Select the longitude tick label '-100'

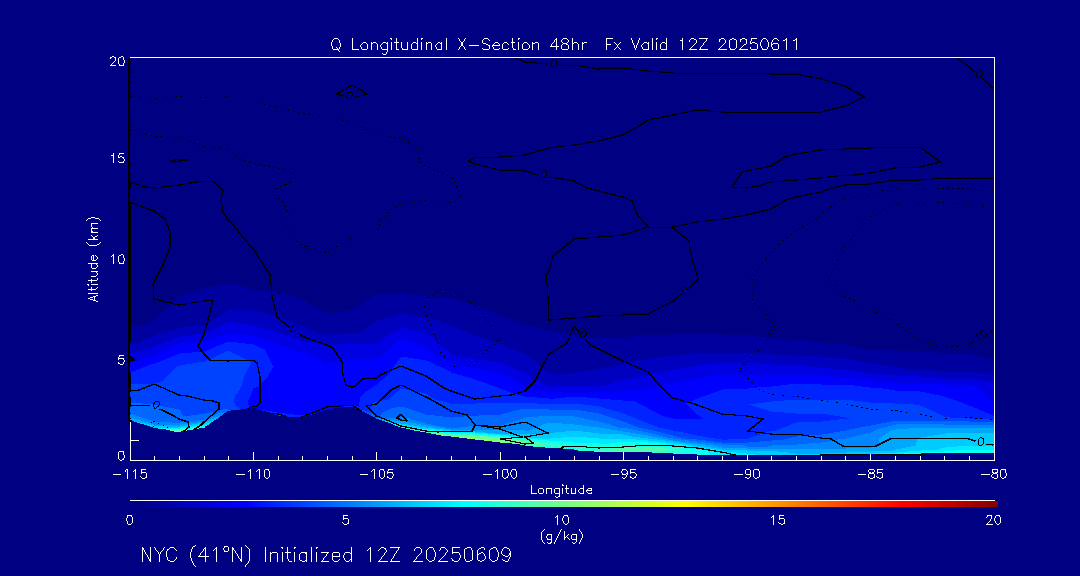[x=500, y=475]
